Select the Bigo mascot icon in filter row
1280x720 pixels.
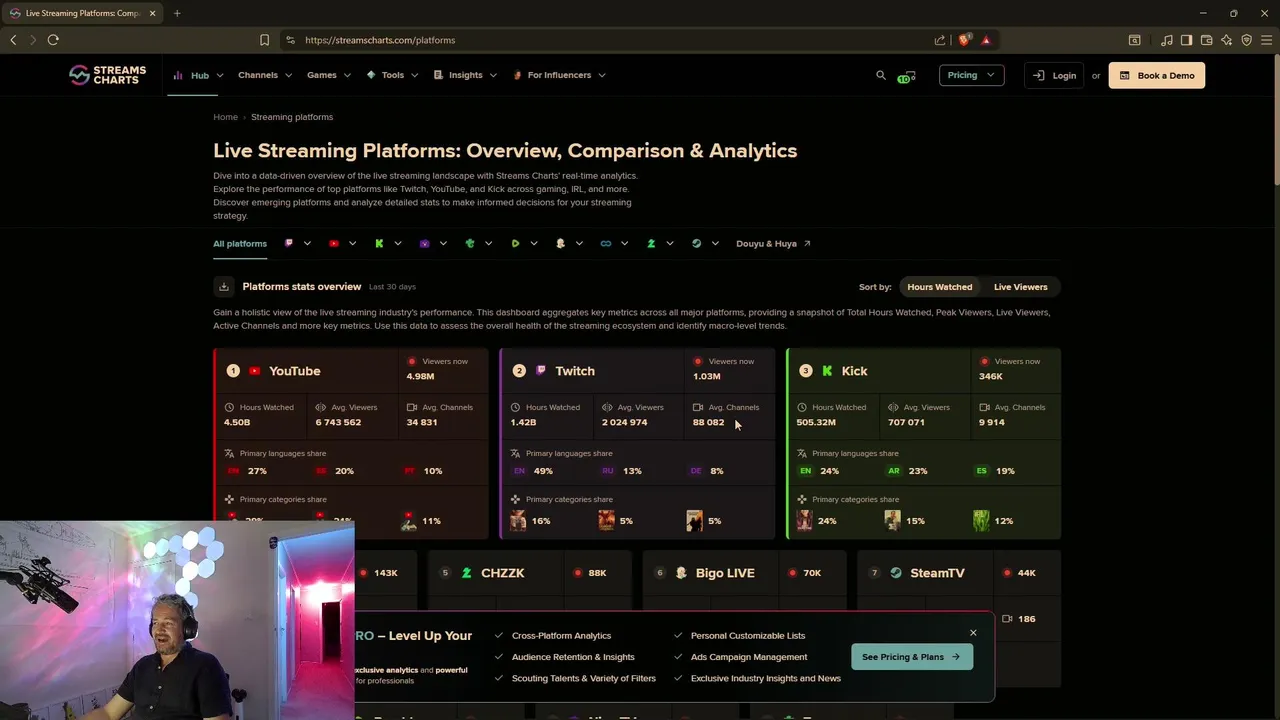(x=560, y=243)
